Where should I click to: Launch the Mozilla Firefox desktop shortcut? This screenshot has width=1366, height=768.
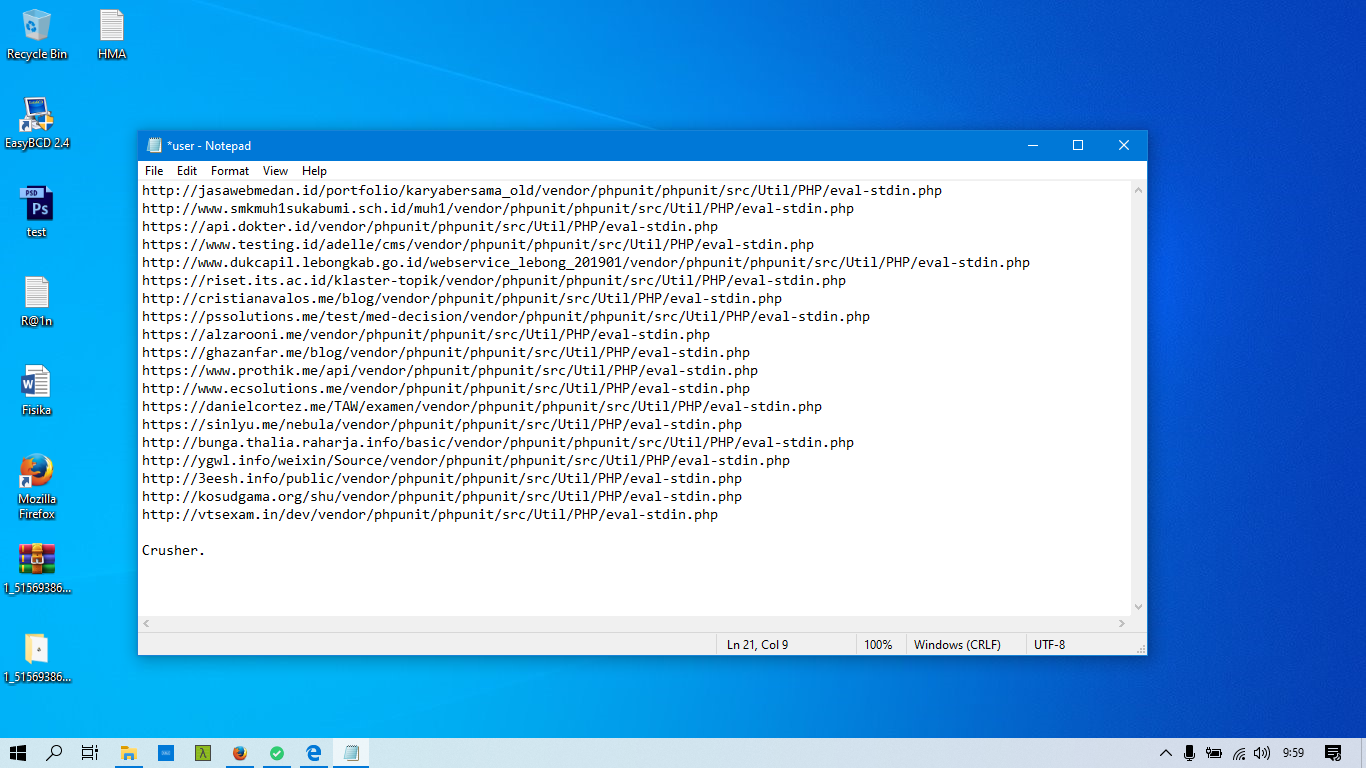click(37, 487)
